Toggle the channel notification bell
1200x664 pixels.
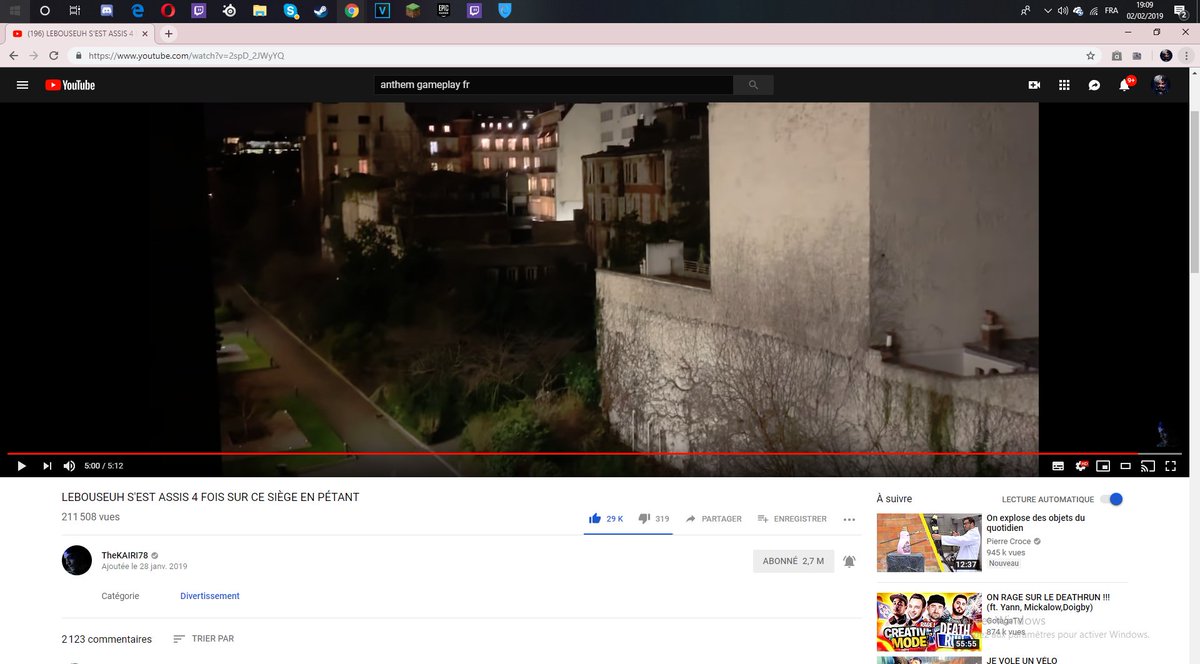click(849, 561)
